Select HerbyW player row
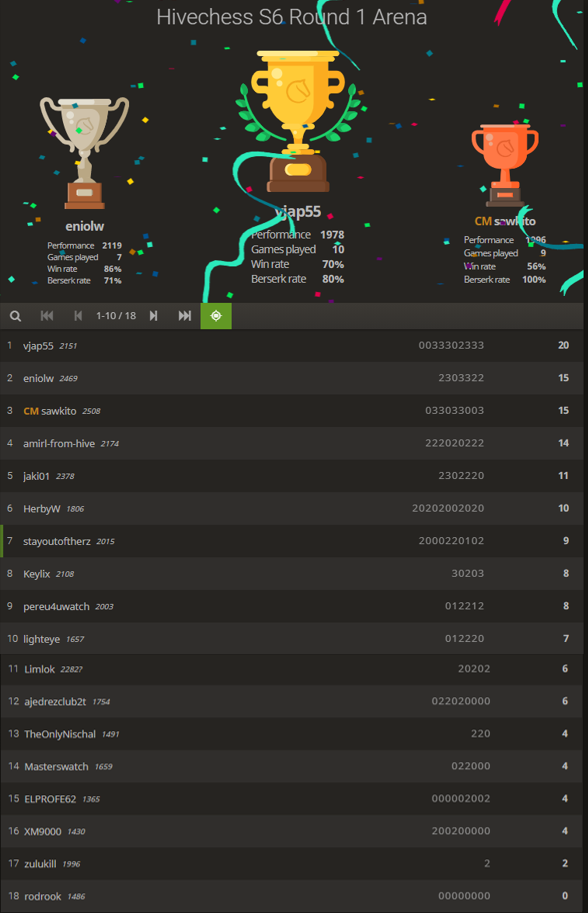The height and width of the screenshot is (913, 588). point(292,509)
